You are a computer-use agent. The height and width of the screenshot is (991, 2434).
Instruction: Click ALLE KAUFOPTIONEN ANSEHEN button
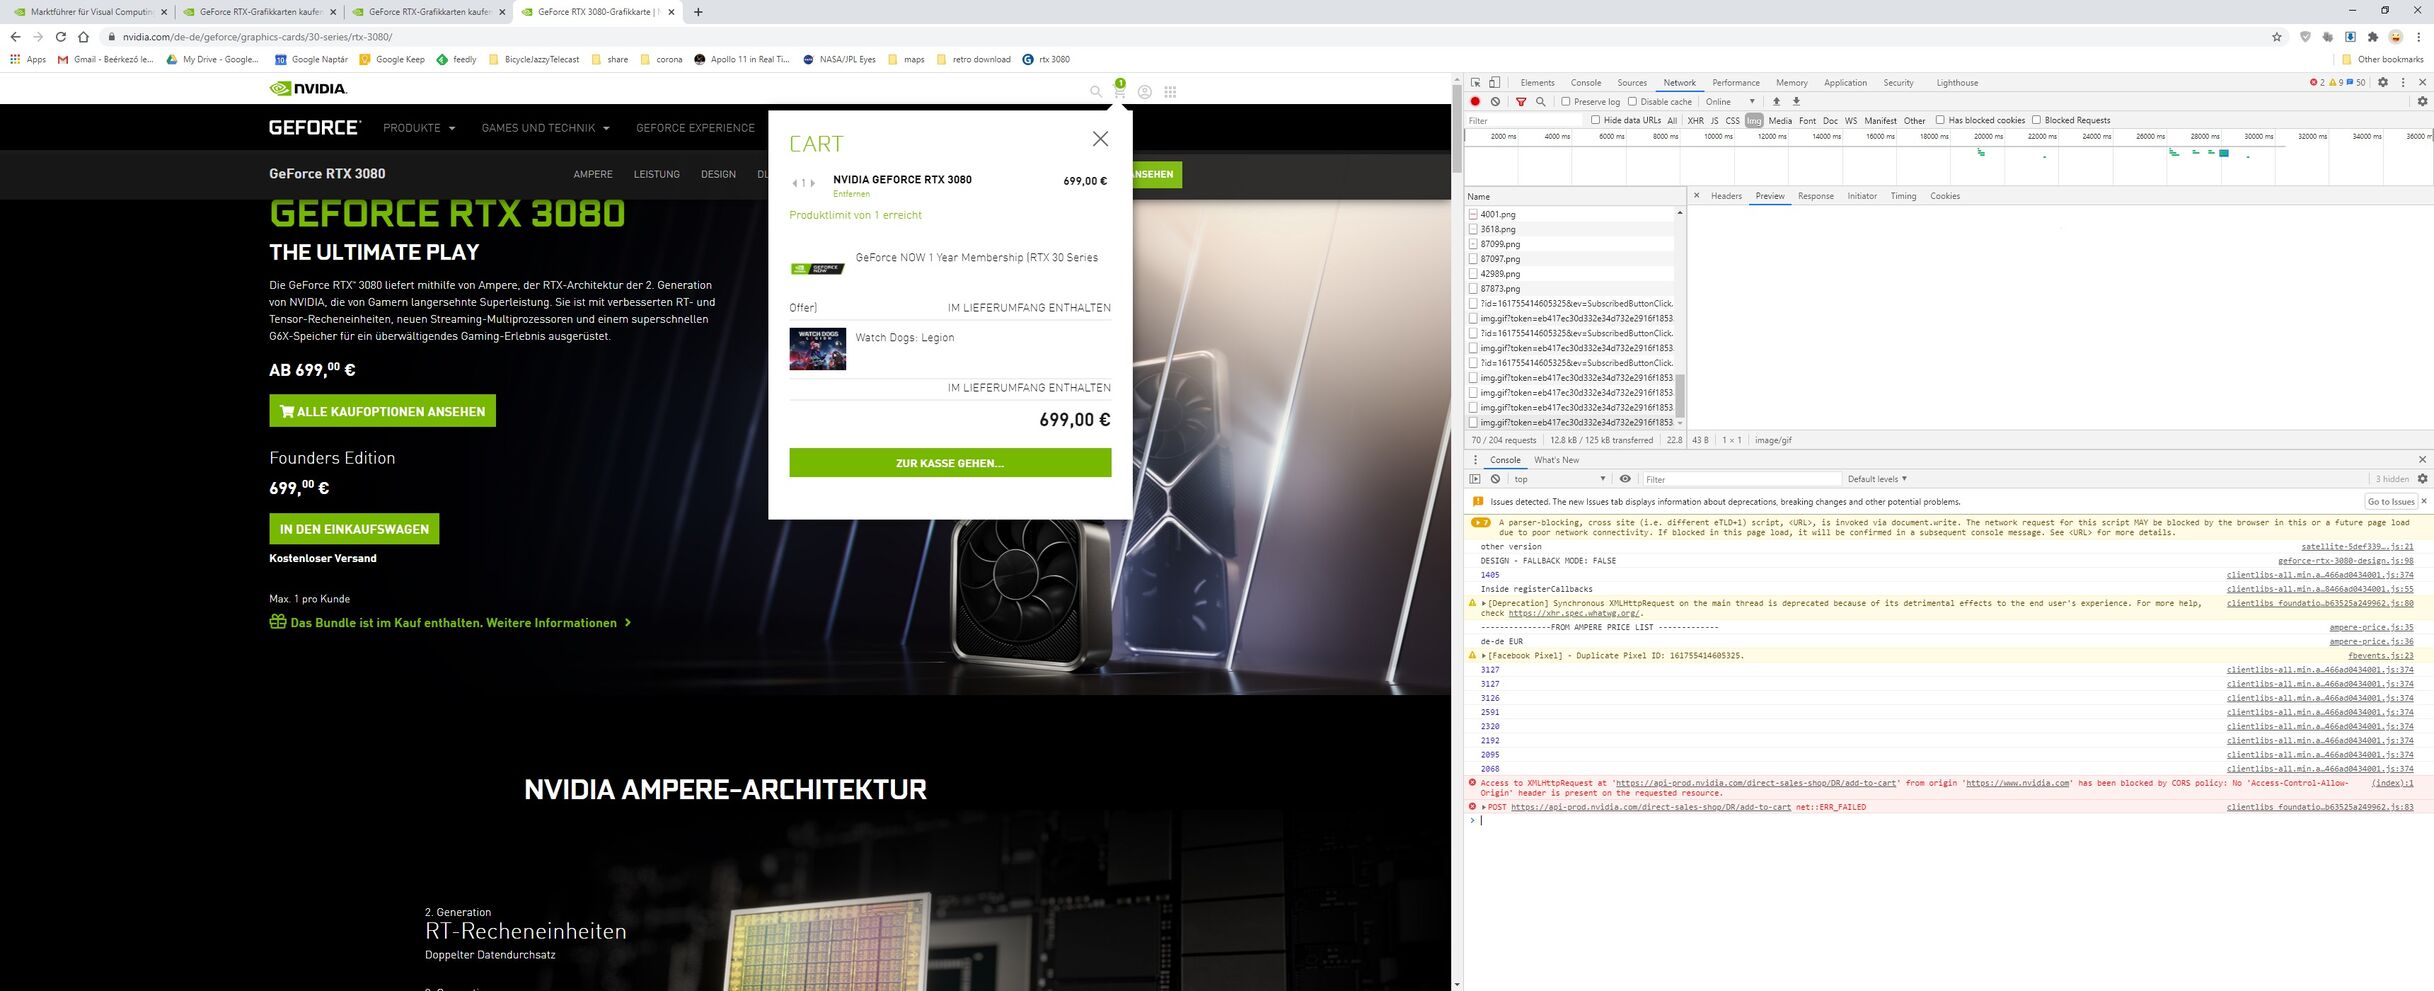382,411
